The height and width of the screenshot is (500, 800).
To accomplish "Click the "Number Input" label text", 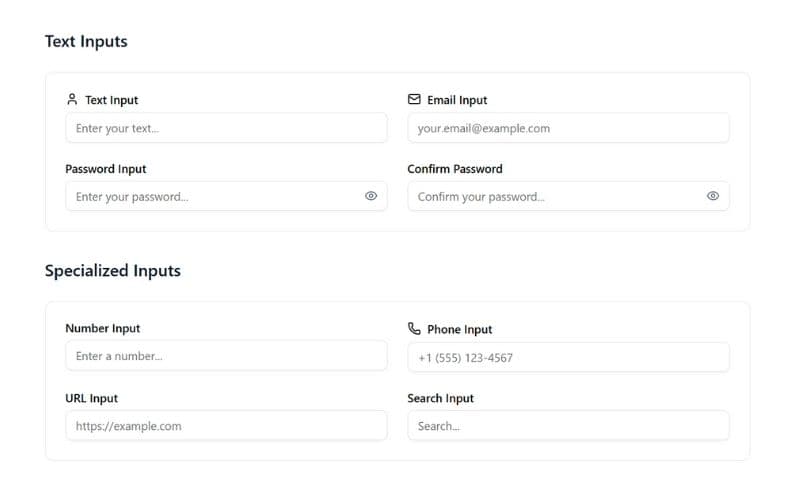I will (x=103, y=328).
